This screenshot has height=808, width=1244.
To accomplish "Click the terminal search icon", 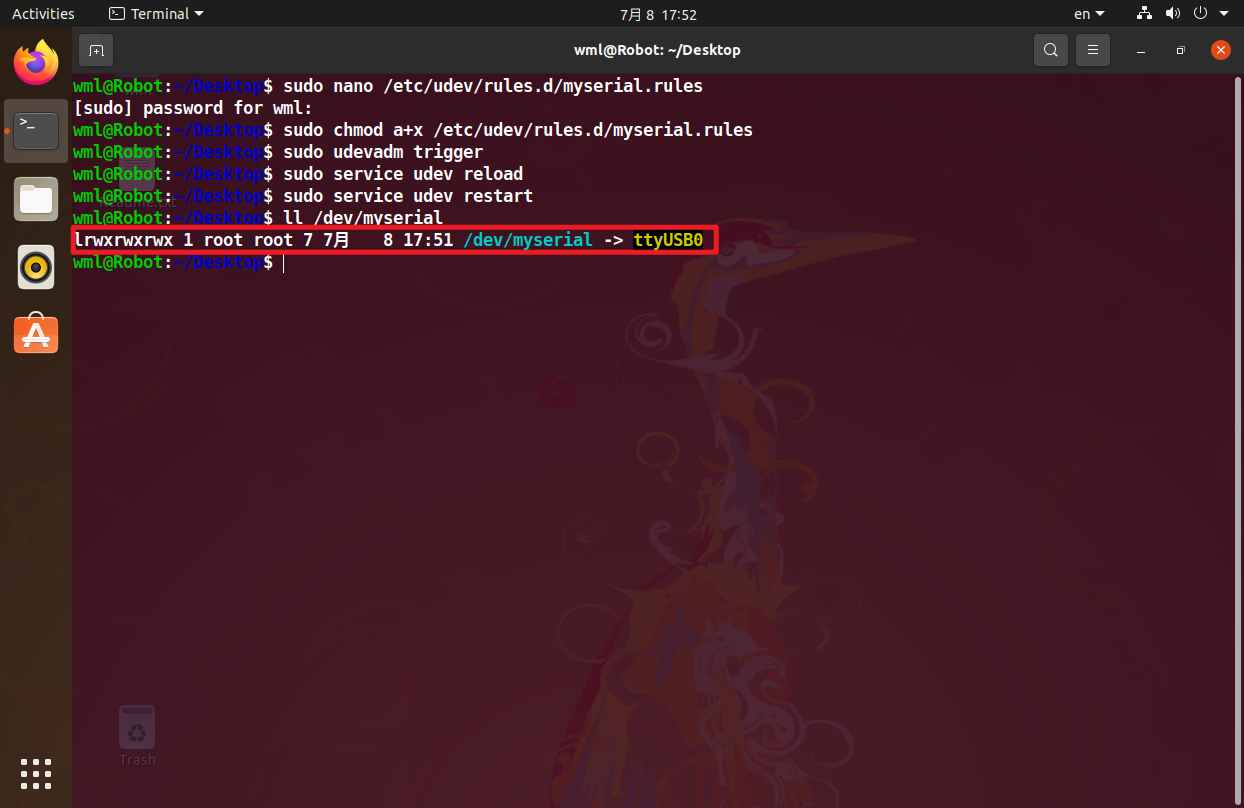I will (x=1050, y=50).
